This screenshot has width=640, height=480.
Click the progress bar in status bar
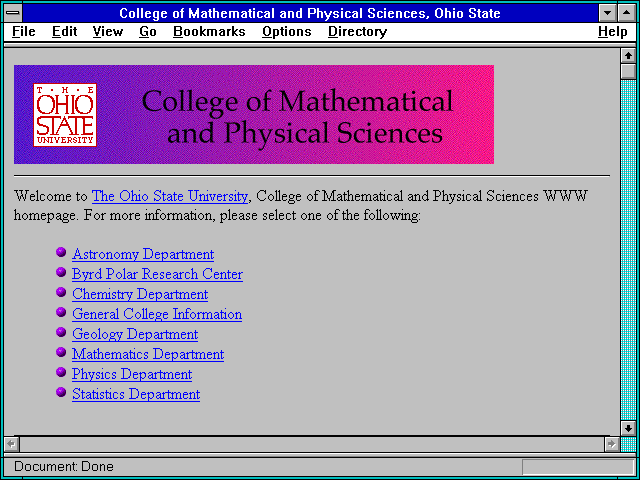(578, 467)
